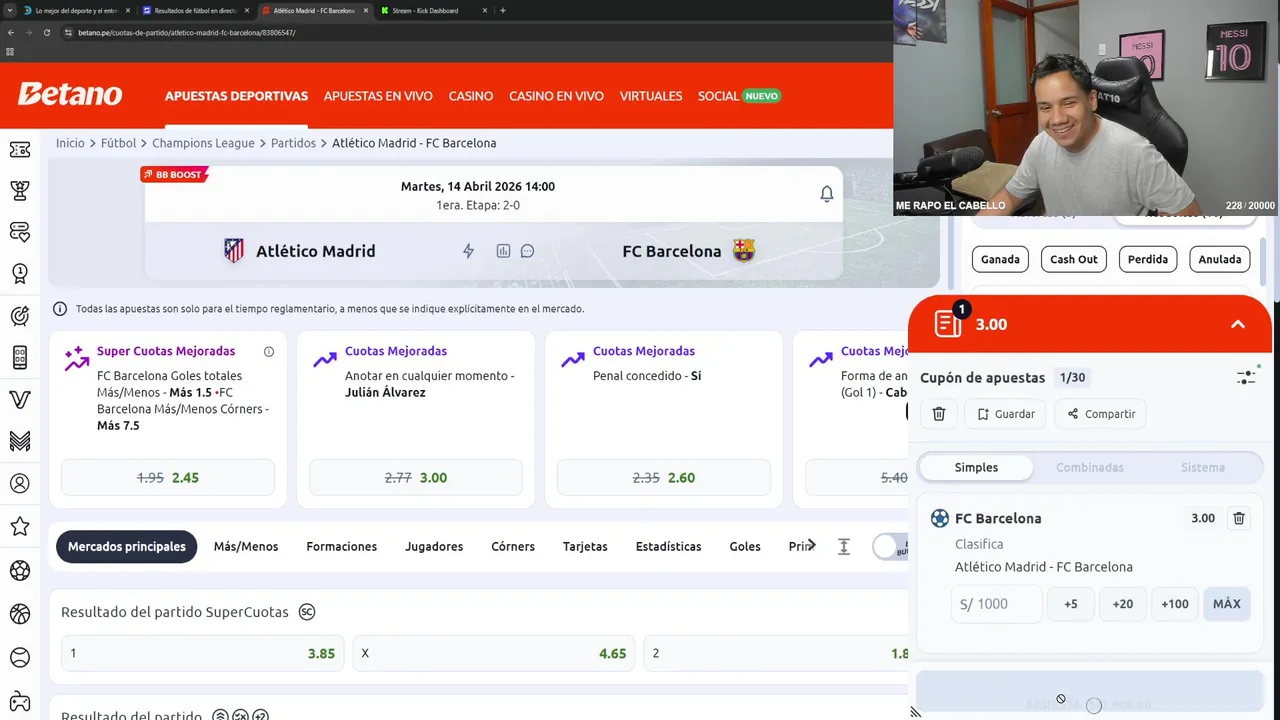Viewport: 1280px width, 720px height.
Task: Click the SC icon next to Resultado del partido SuperCuotas
Action: click(307, 612)
